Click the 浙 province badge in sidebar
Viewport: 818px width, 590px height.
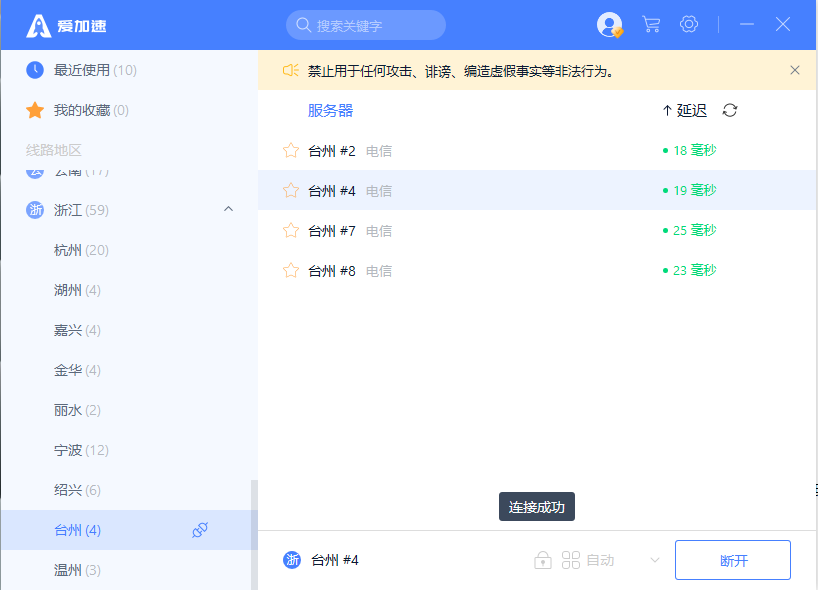click(x=35, y=210)
